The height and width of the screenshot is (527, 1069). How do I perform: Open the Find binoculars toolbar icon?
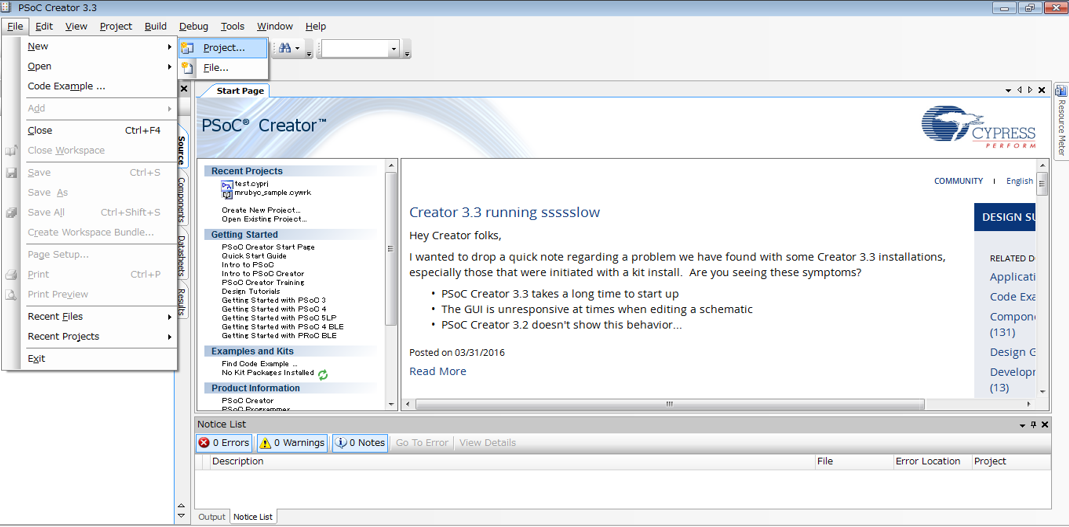click(x=284, y=48)
